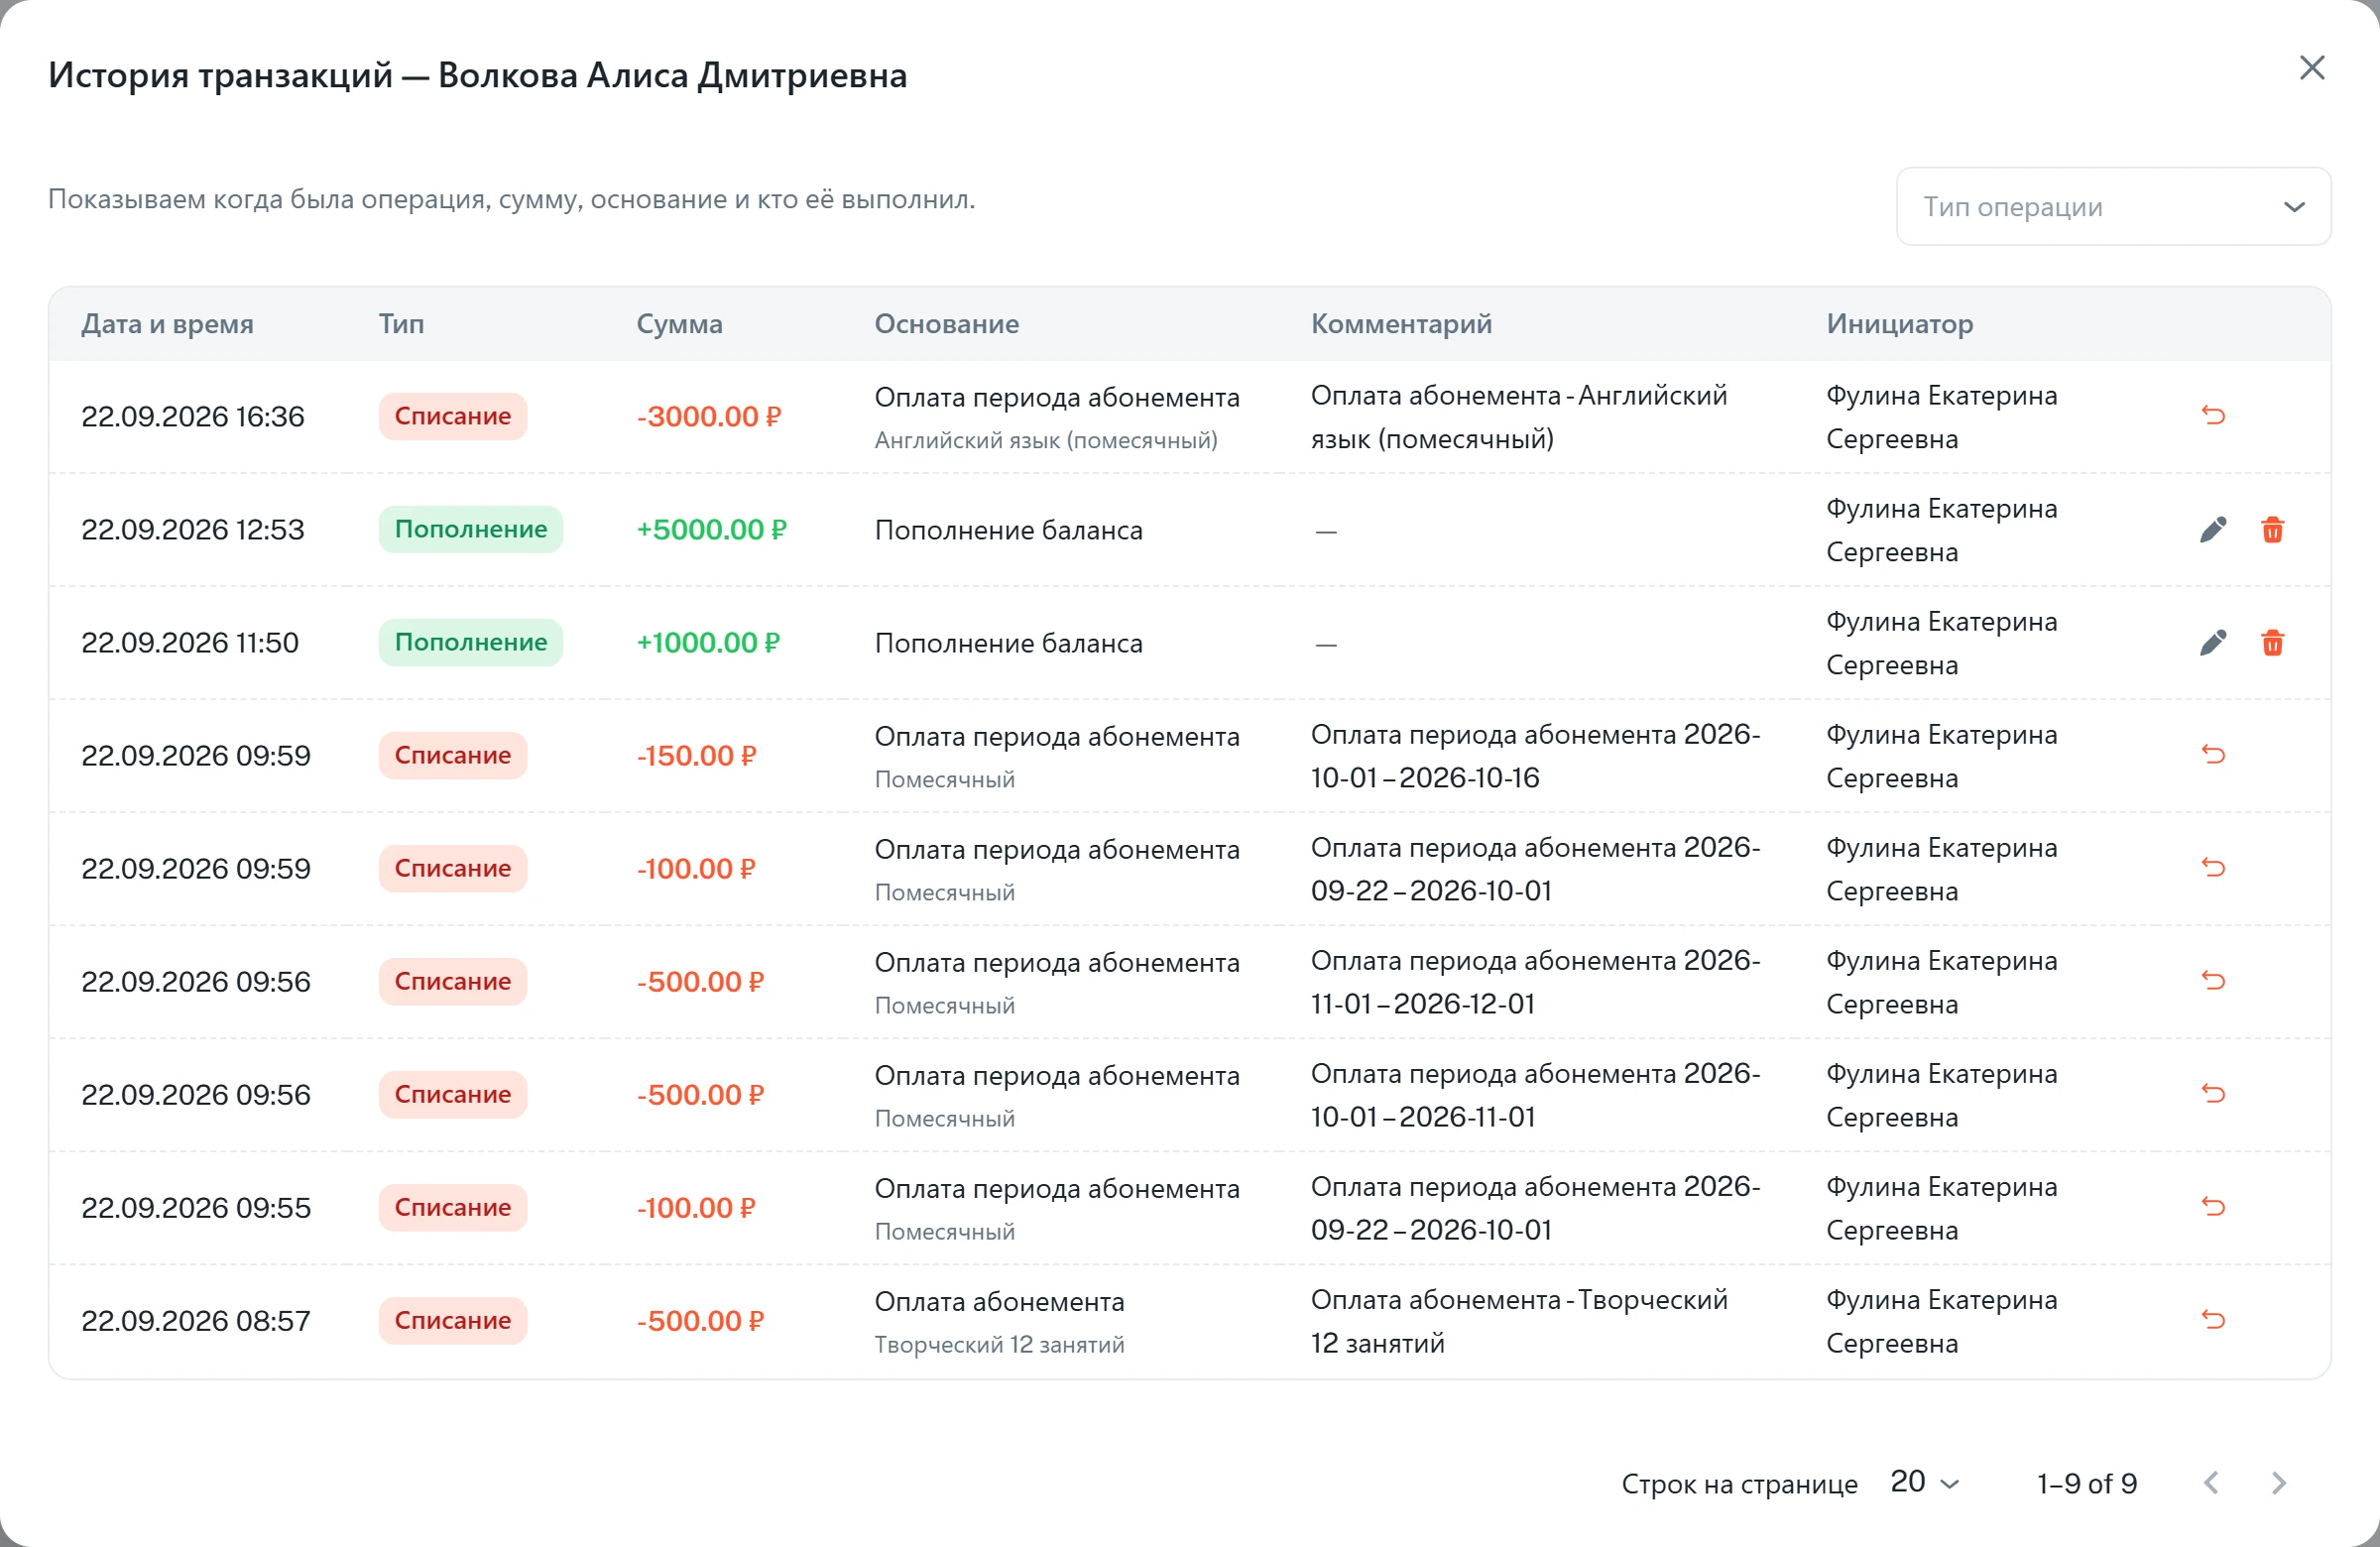2380x1547 pixels.
Task: Click comment Оплата периода абонемента 2026-10-01 – 2026-10-16
Action: (x=1535, y=756)
